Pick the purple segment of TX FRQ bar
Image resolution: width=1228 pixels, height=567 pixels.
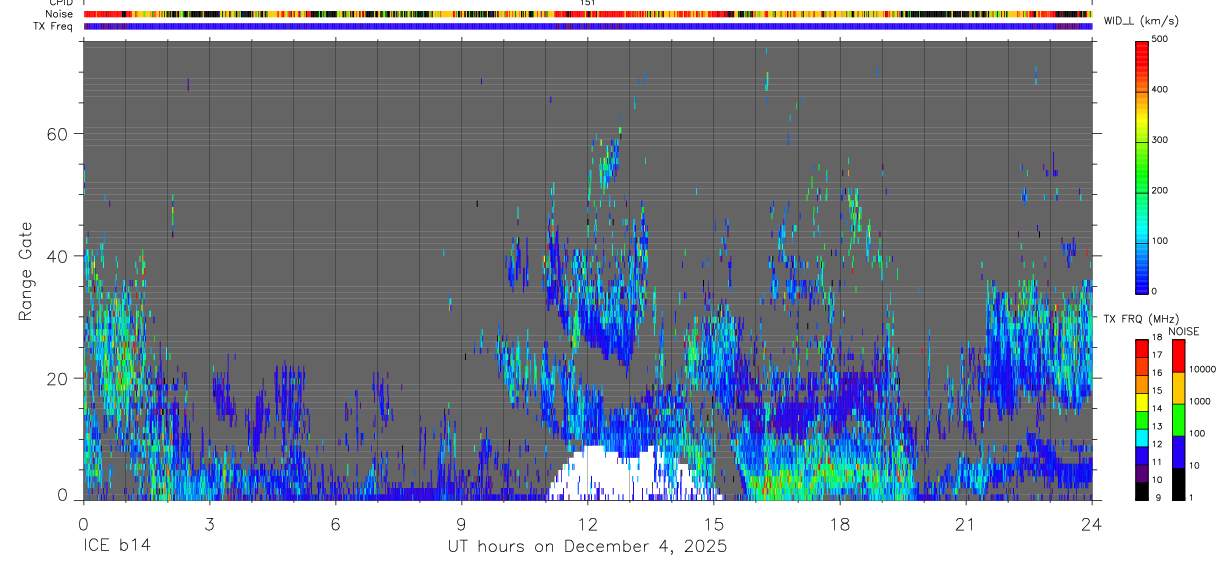(1142, 473)
